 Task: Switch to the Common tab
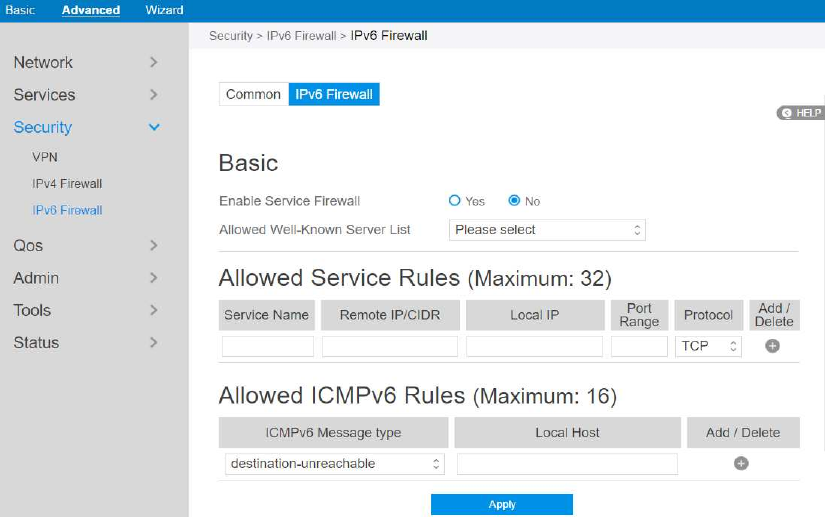(253, 94)
